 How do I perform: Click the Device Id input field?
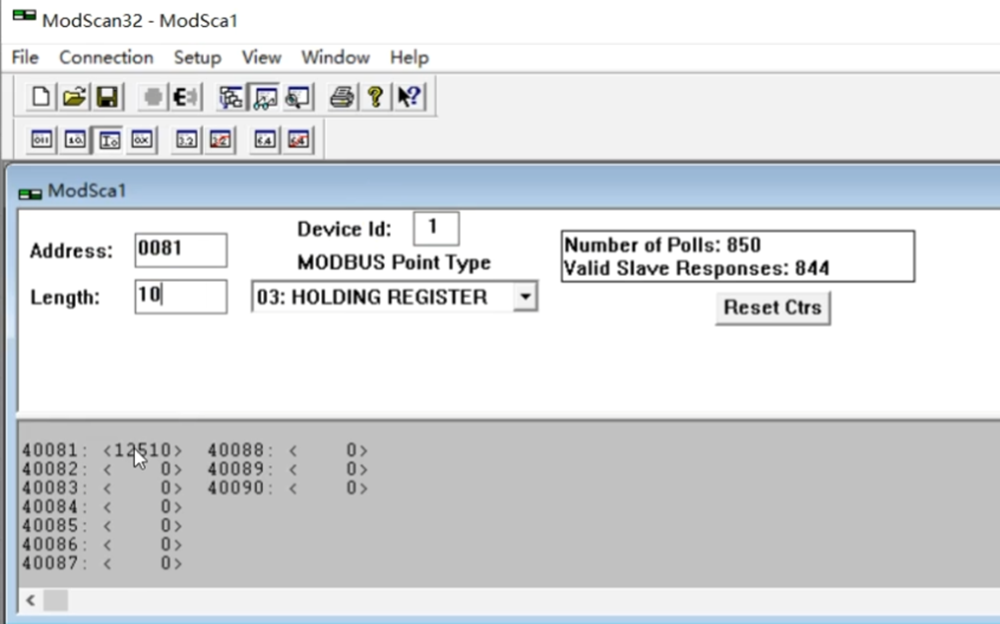click(x=436, y=228)
